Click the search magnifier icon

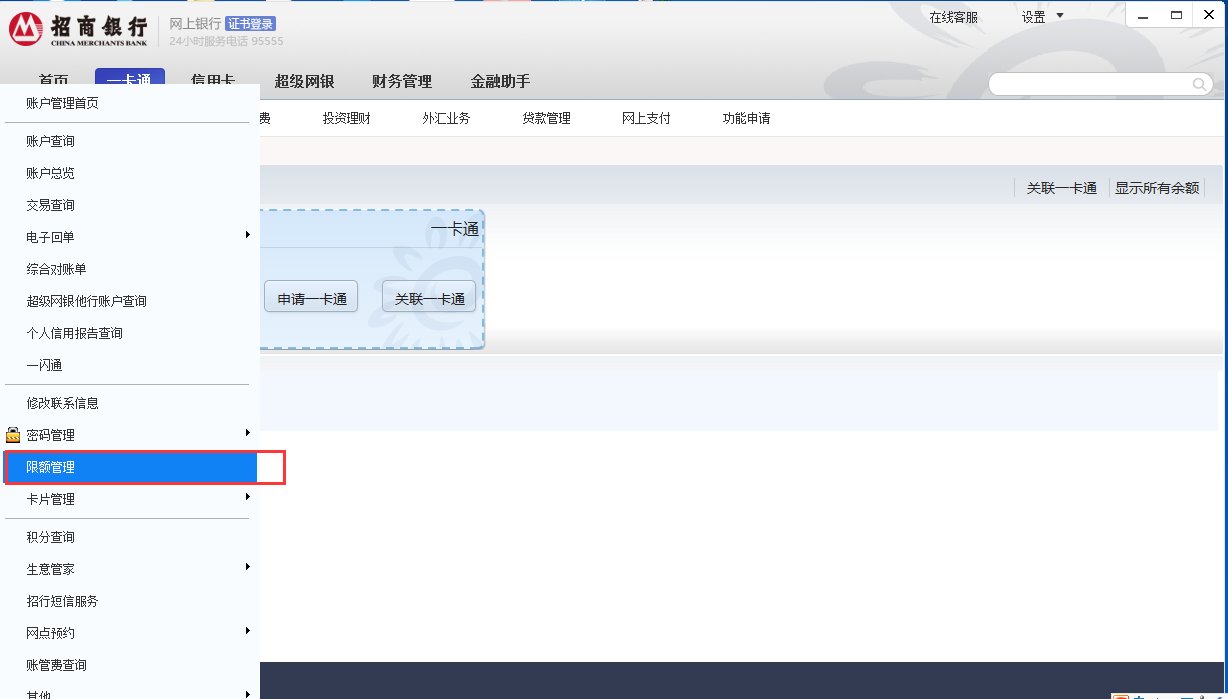tap(1198, 84)
